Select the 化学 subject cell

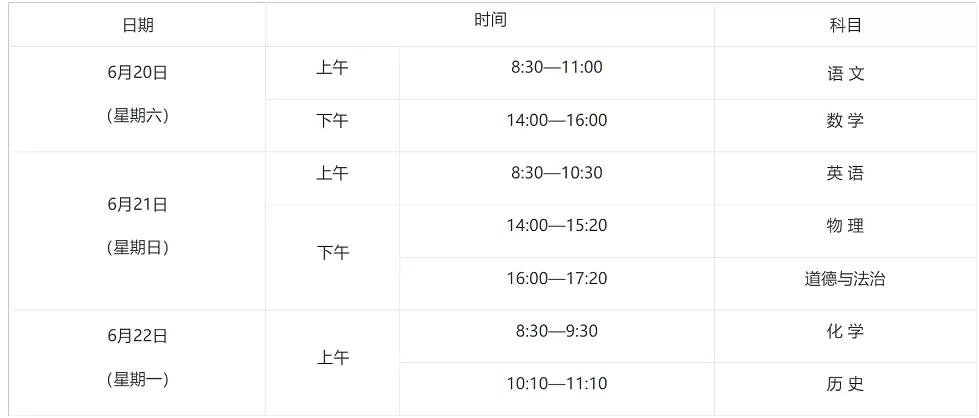click(845, 331)
